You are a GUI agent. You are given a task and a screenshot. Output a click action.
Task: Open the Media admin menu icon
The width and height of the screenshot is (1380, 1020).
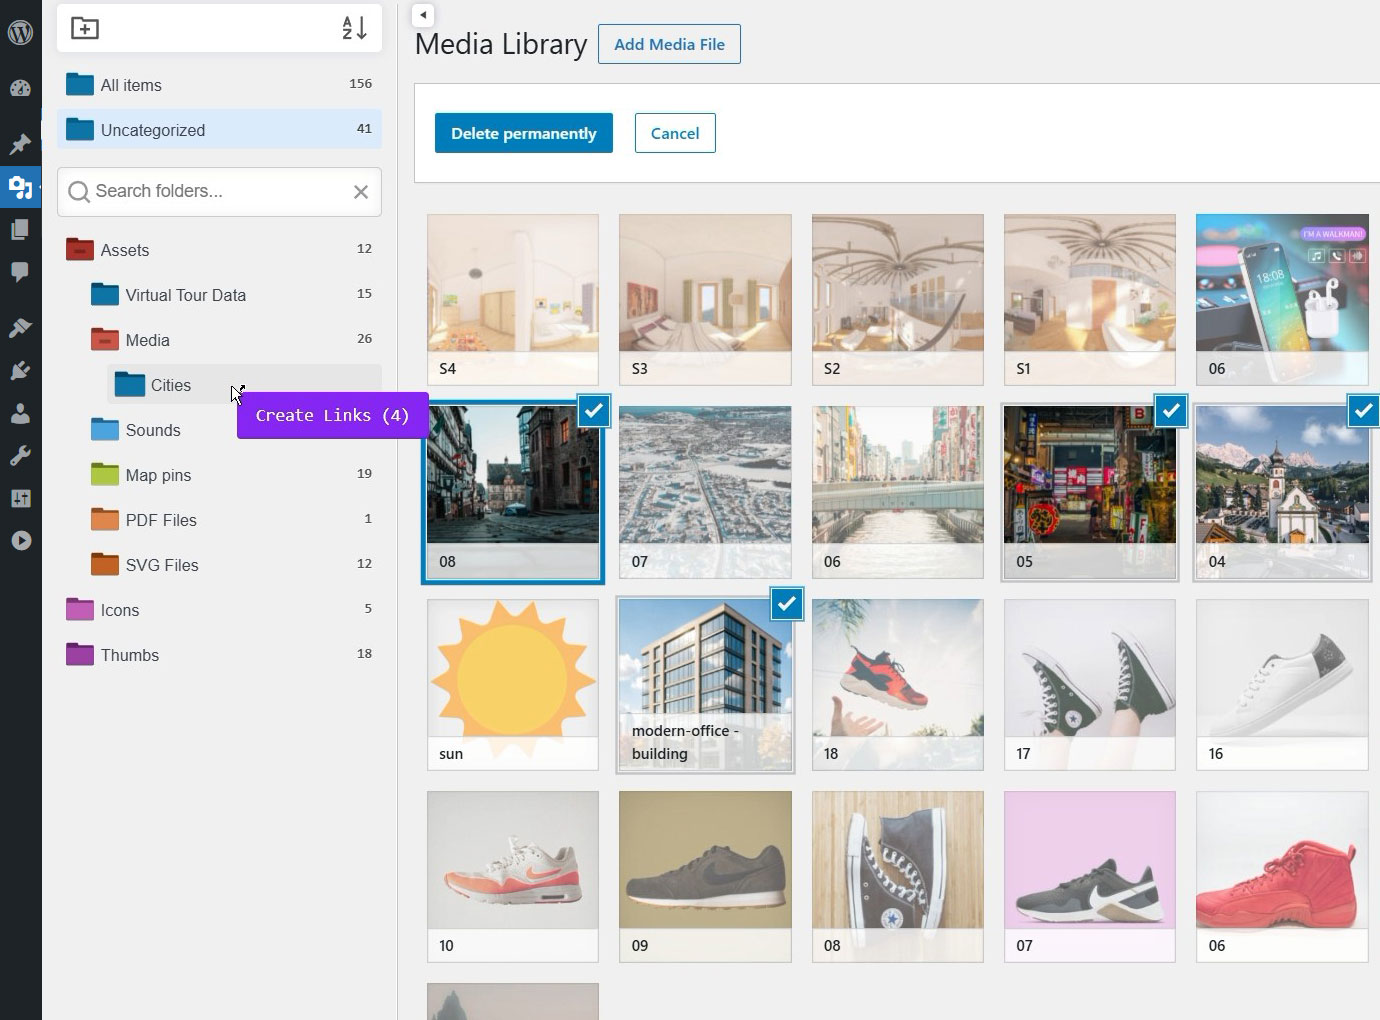coord(20,187)
